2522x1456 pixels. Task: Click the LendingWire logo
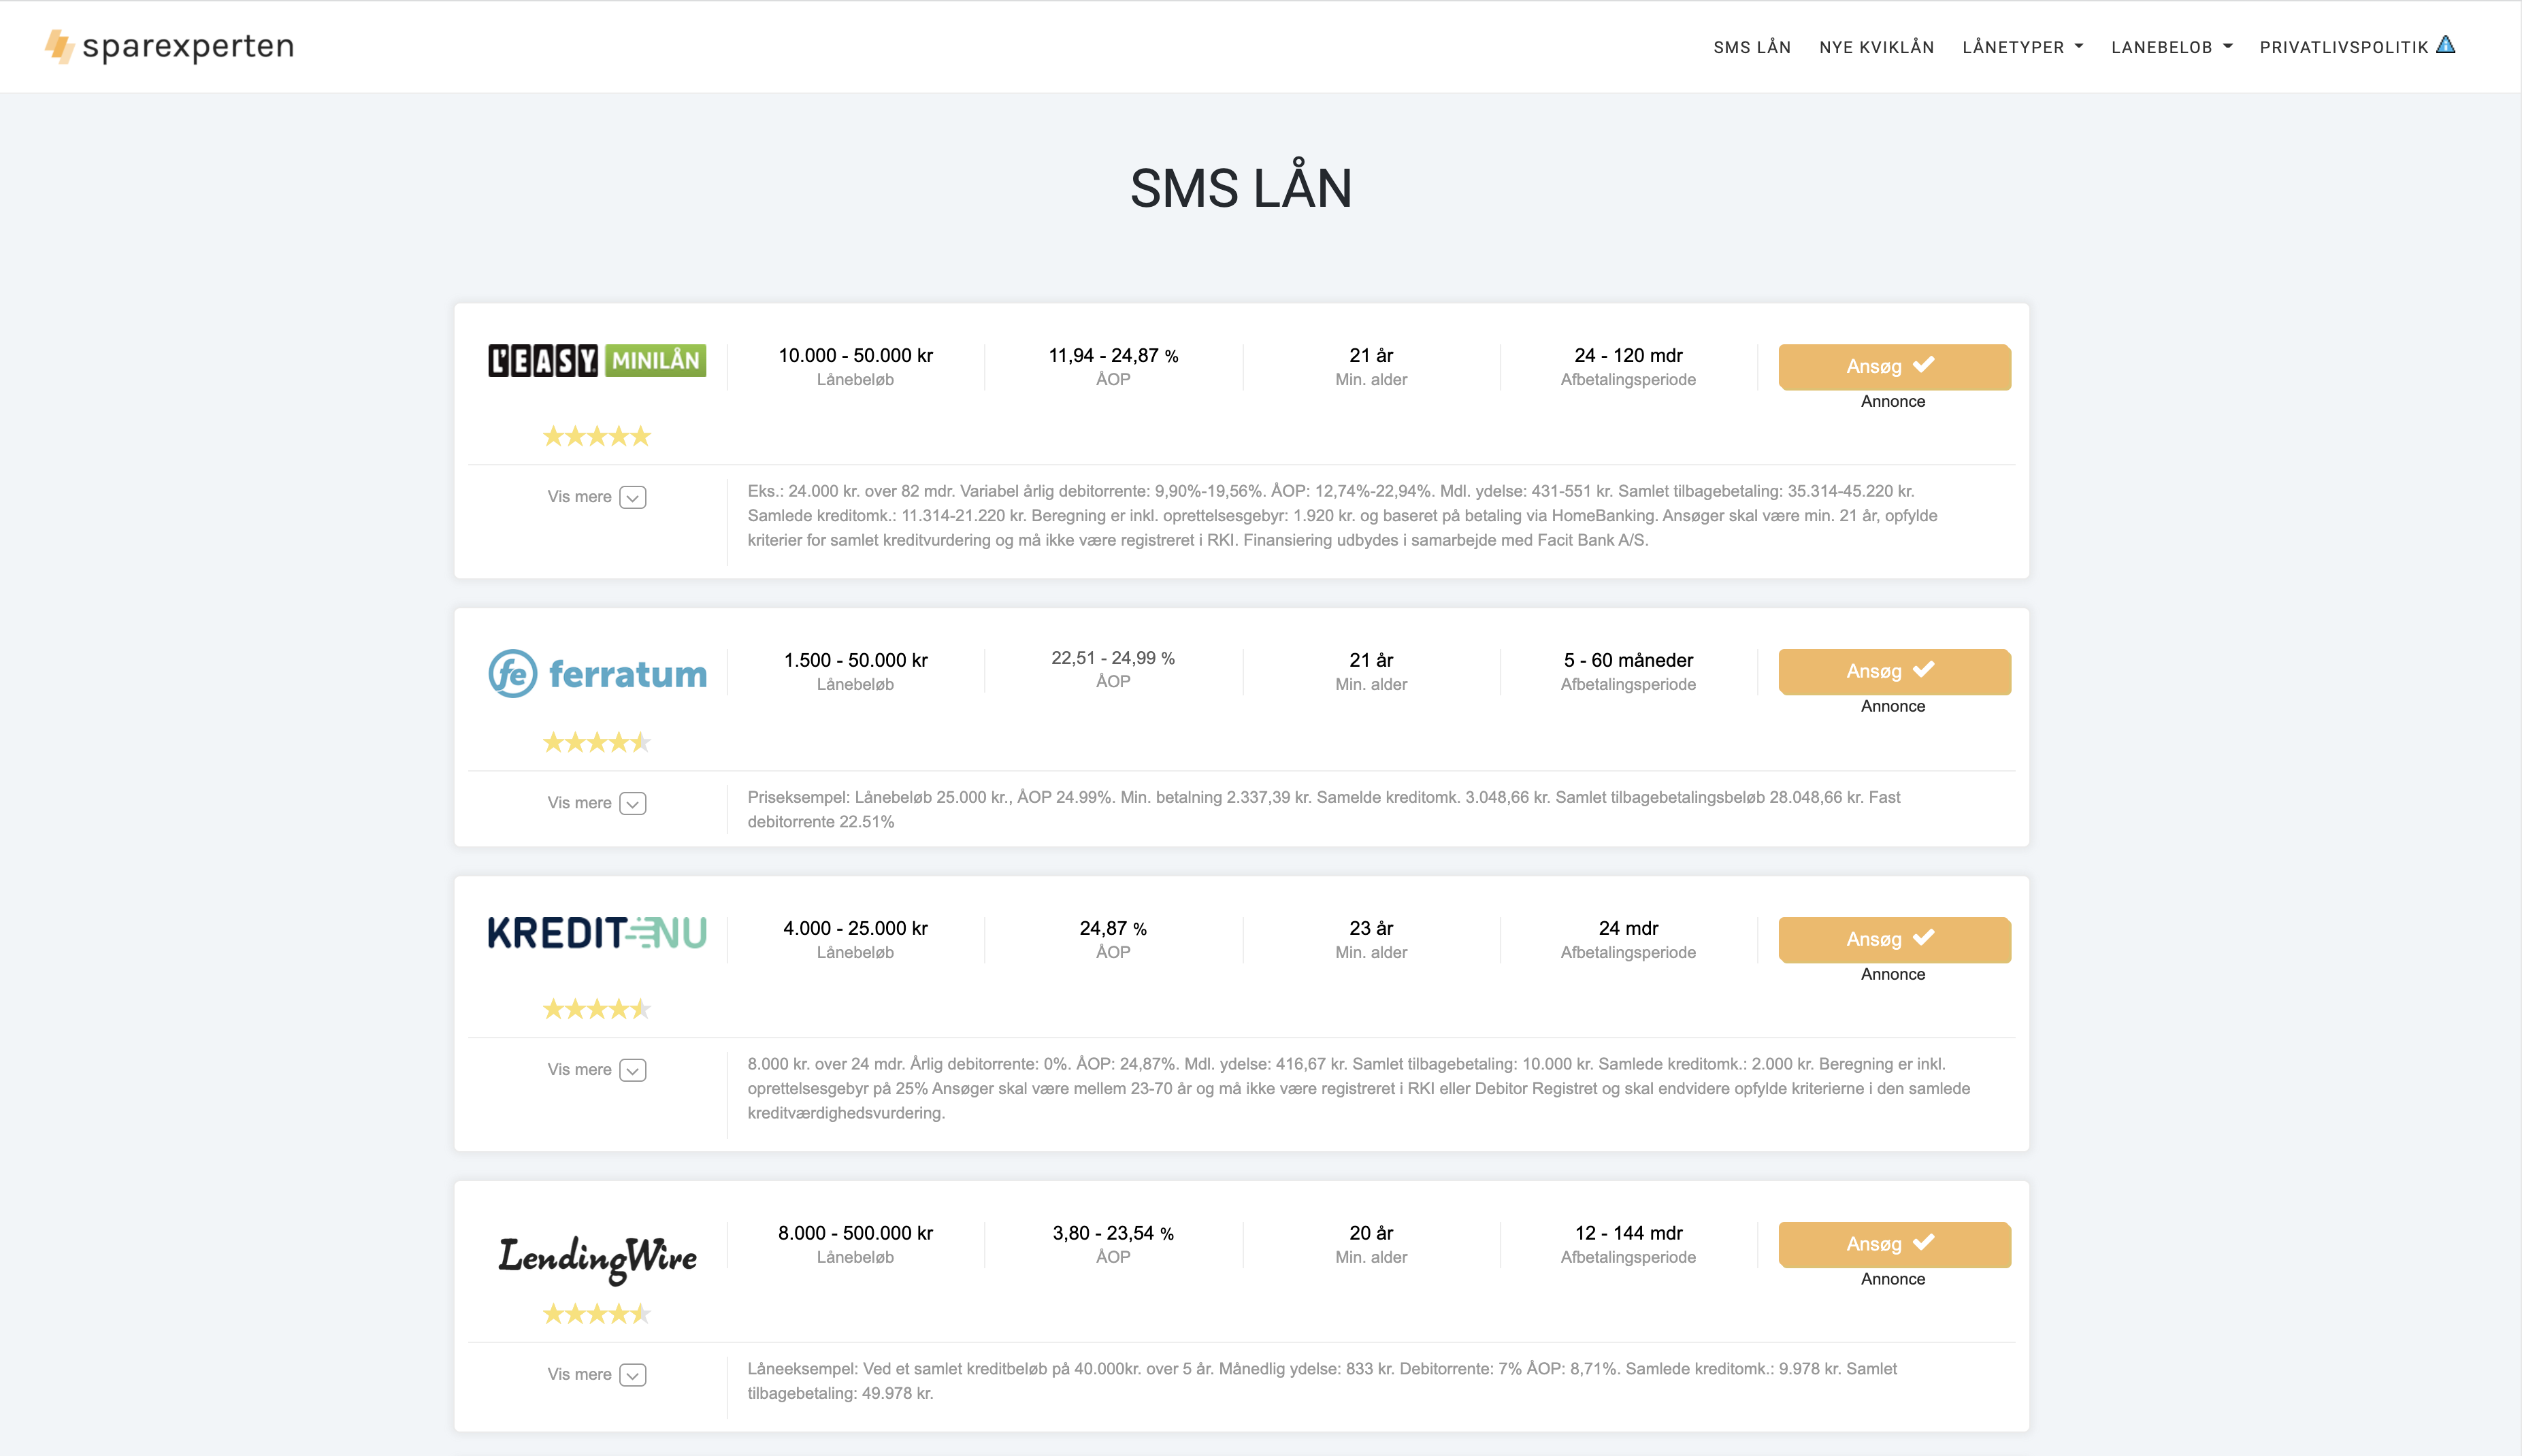click(597, 1257)
